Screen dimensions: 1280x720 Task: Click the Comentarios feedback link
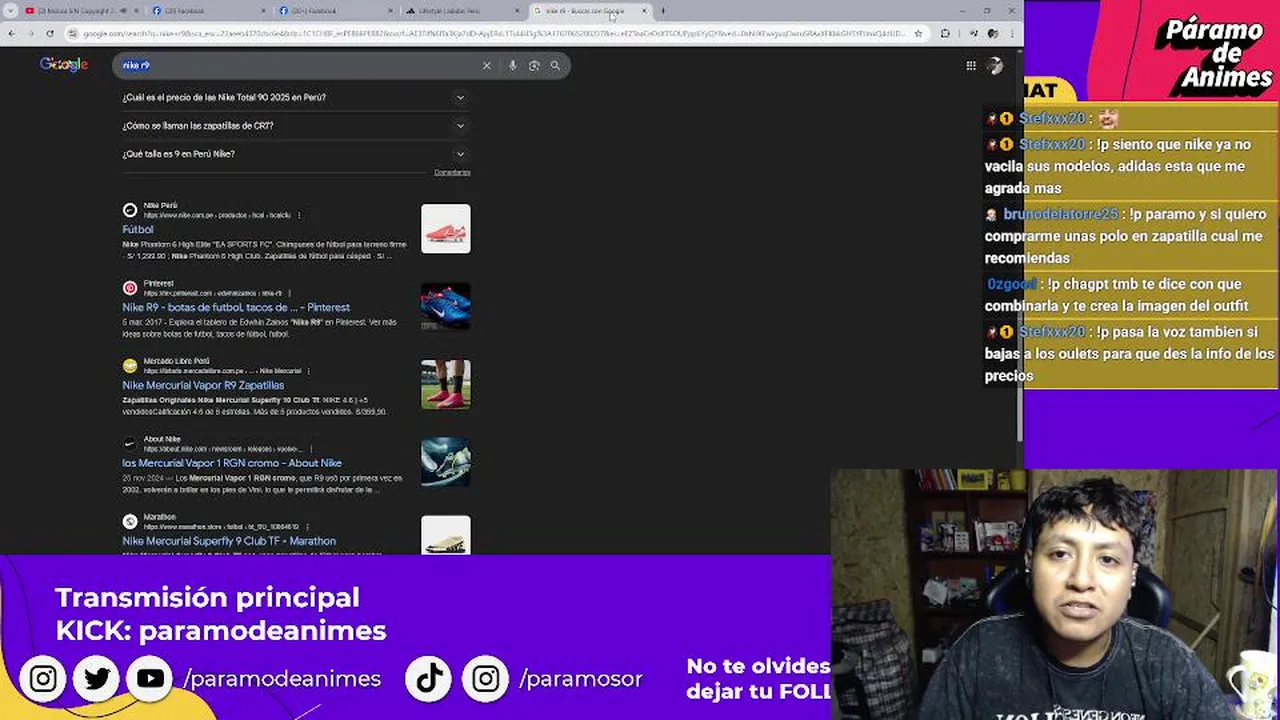tap(452, 173)
